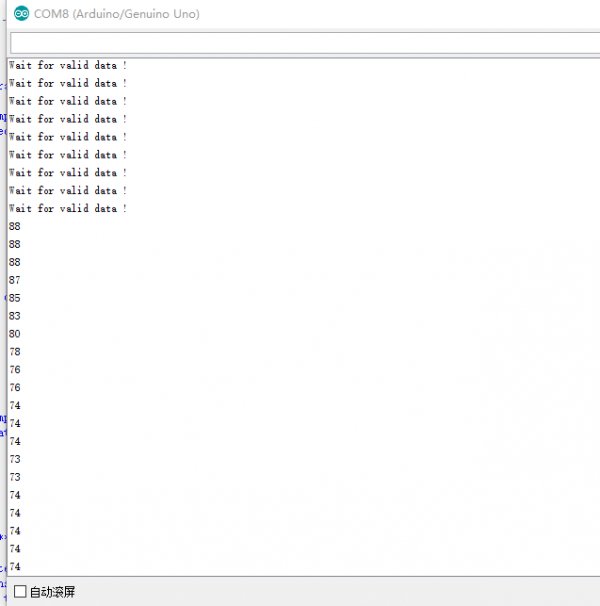The height and width of the screenshot is (606, 600).
Task: Click the COM8 (Arduino/Genuino Uno) window title
Action: [116, 14]
